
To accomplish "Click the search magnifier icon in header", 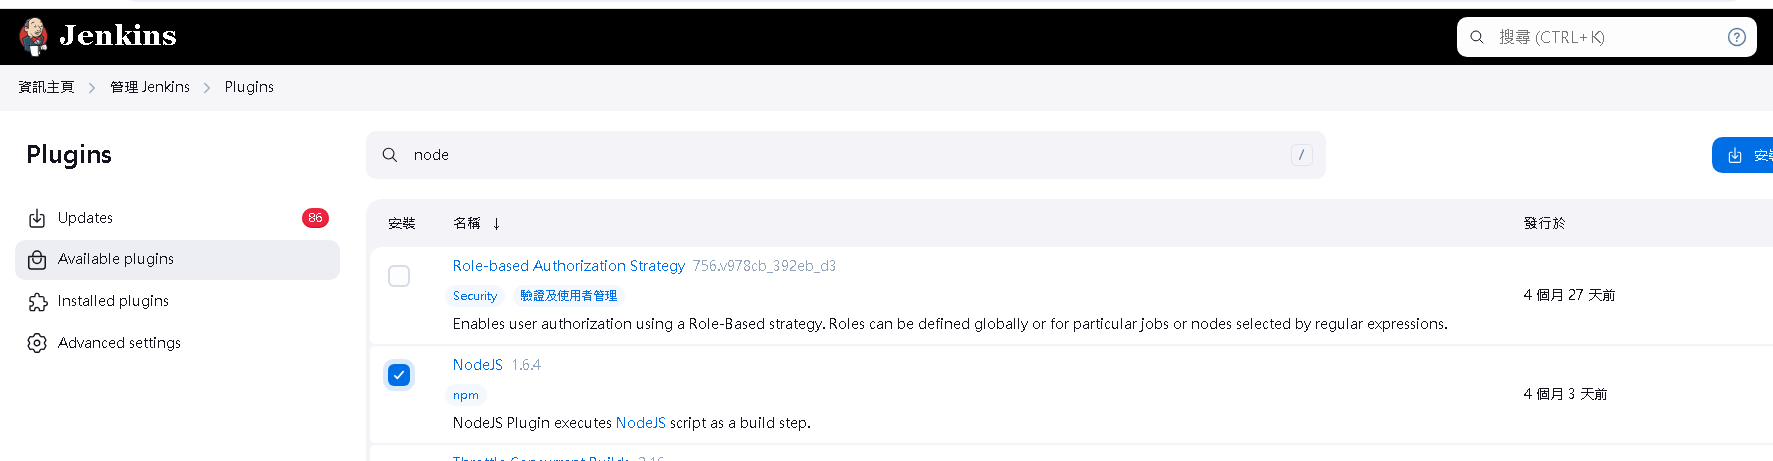I will [x=1477, y=37].
